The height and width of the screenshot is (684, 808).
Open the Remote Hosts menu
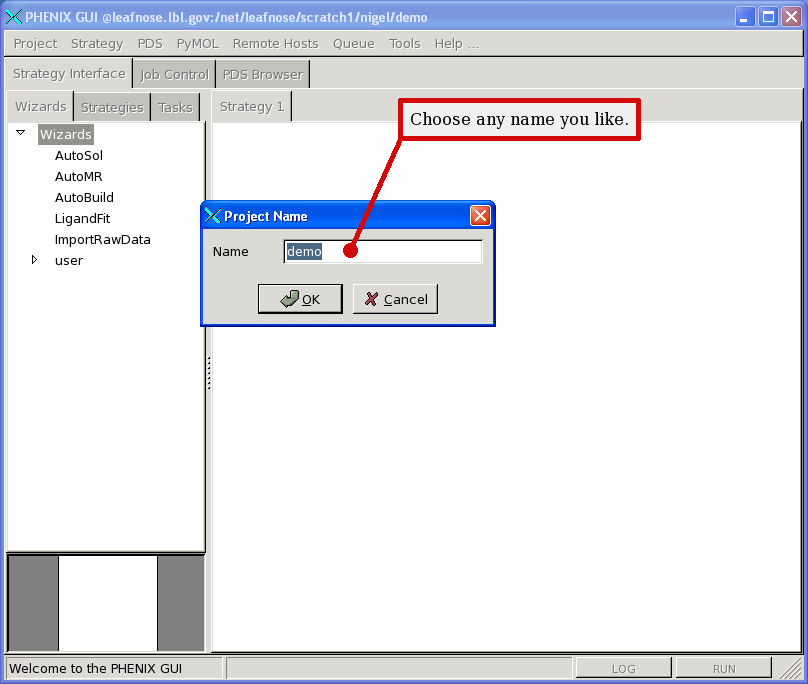point(275,44)
